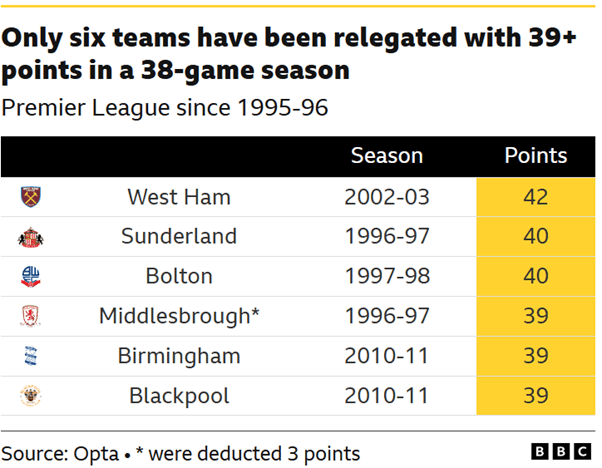The width and height of the screenshot is (602, 468).
Task: Click the Premier League since 1995-96 subtitle
Action: 166,107
